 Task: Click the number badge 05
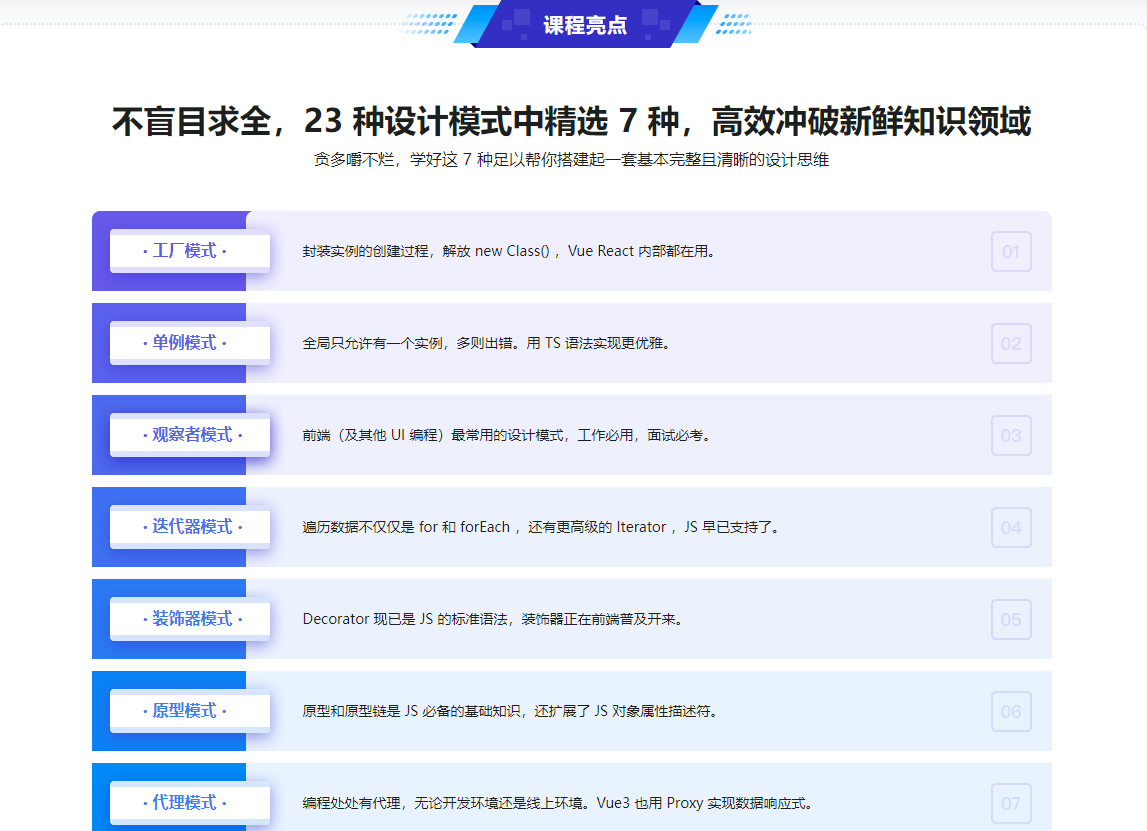[x=1011, y=619]
